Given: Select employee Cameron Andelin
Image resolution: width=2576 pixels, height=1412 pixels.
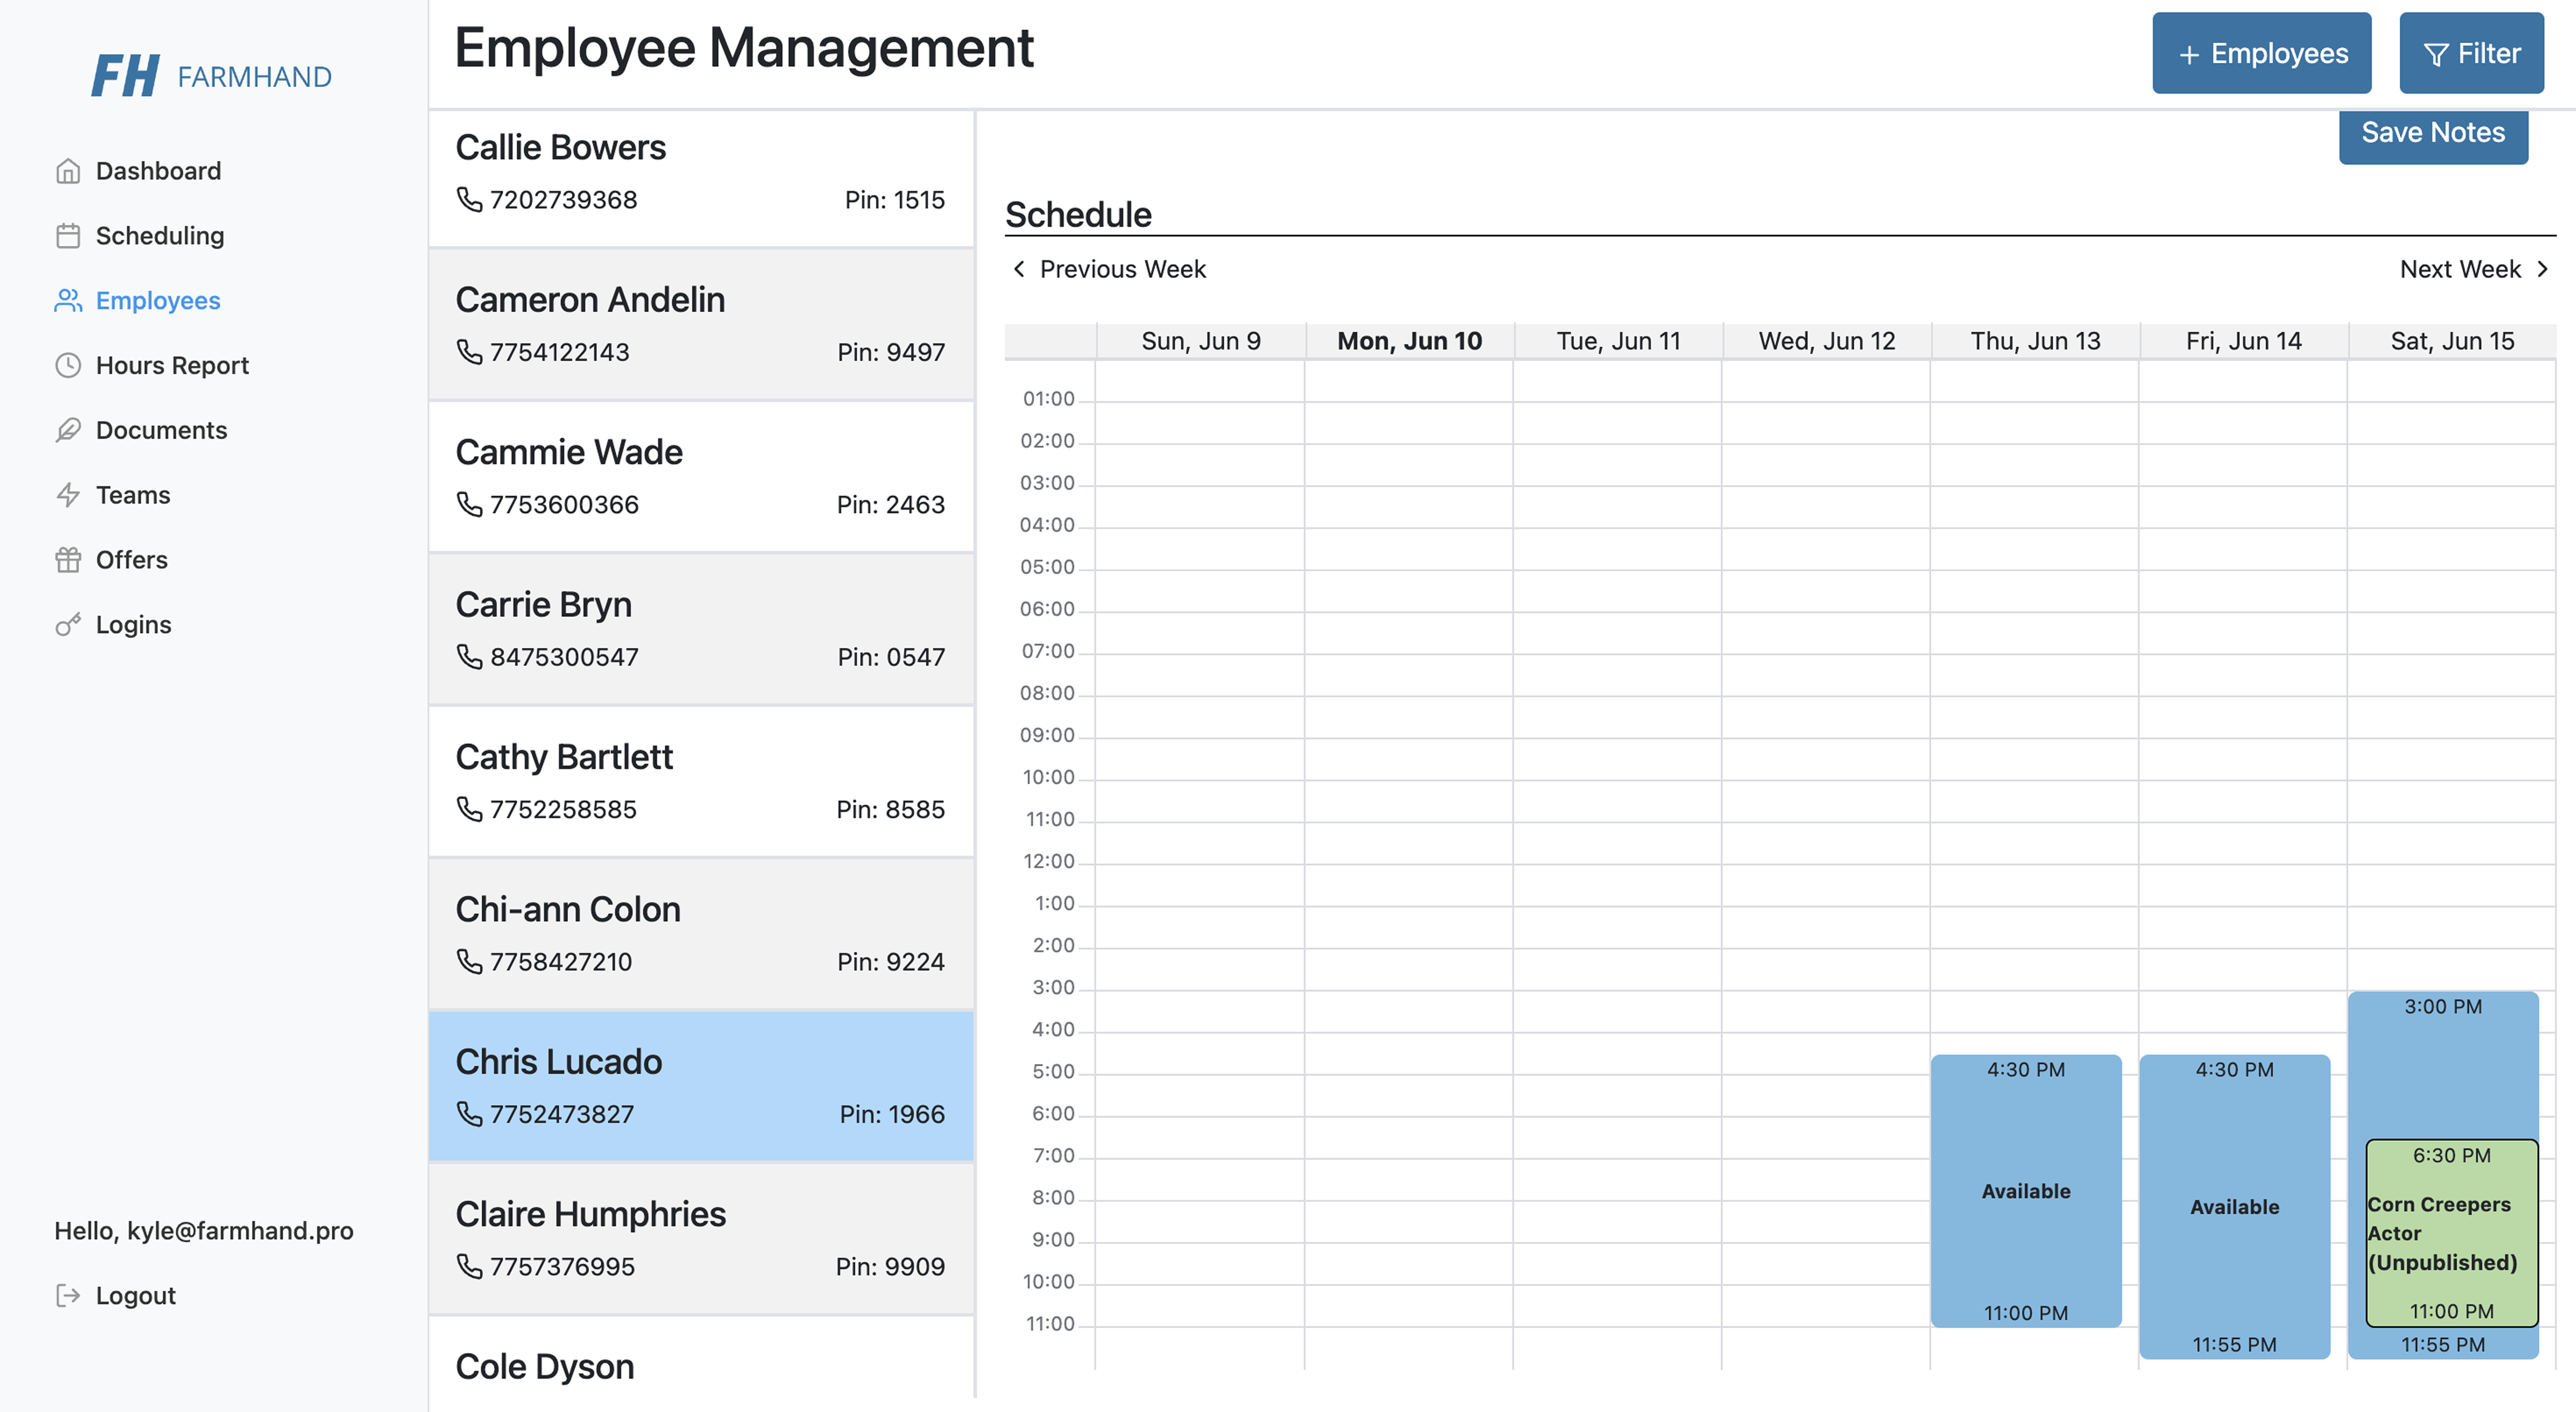Looking at the screenshot, I should point(701,325).
